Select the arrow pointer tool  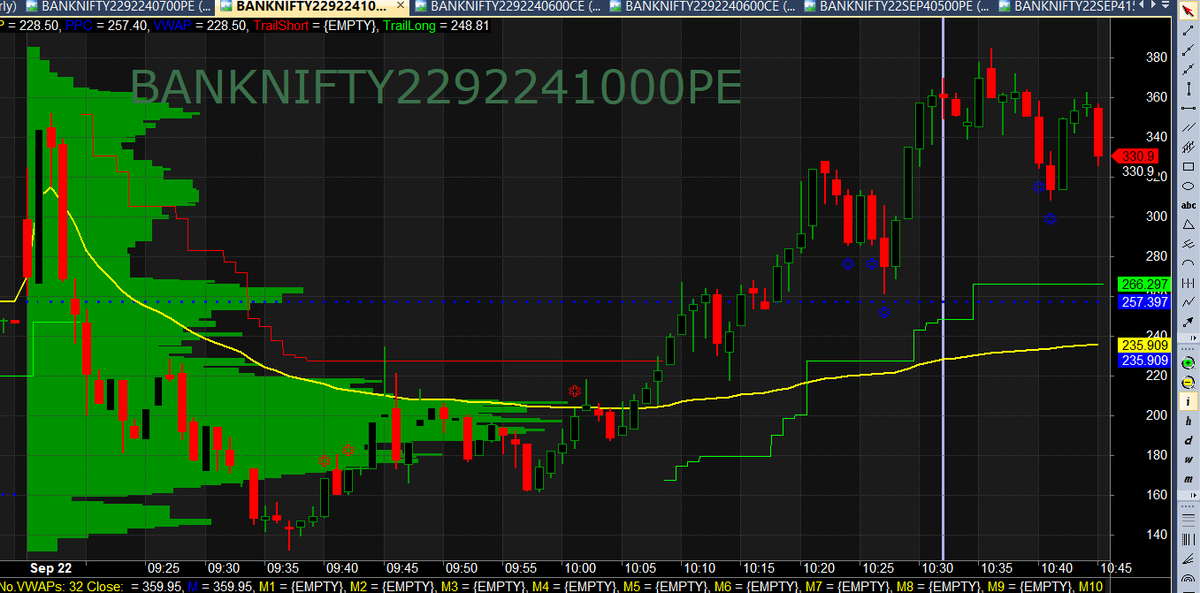(1188, 10)
